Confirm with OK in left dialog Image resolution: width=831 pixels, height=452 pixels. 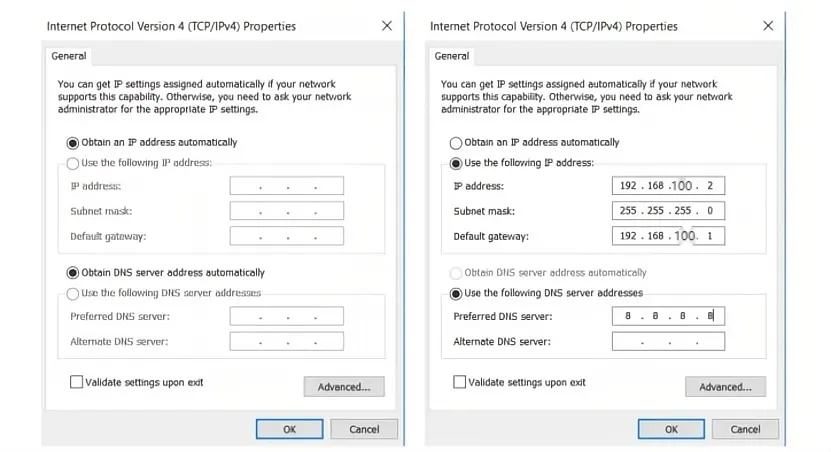click(289, 429)
